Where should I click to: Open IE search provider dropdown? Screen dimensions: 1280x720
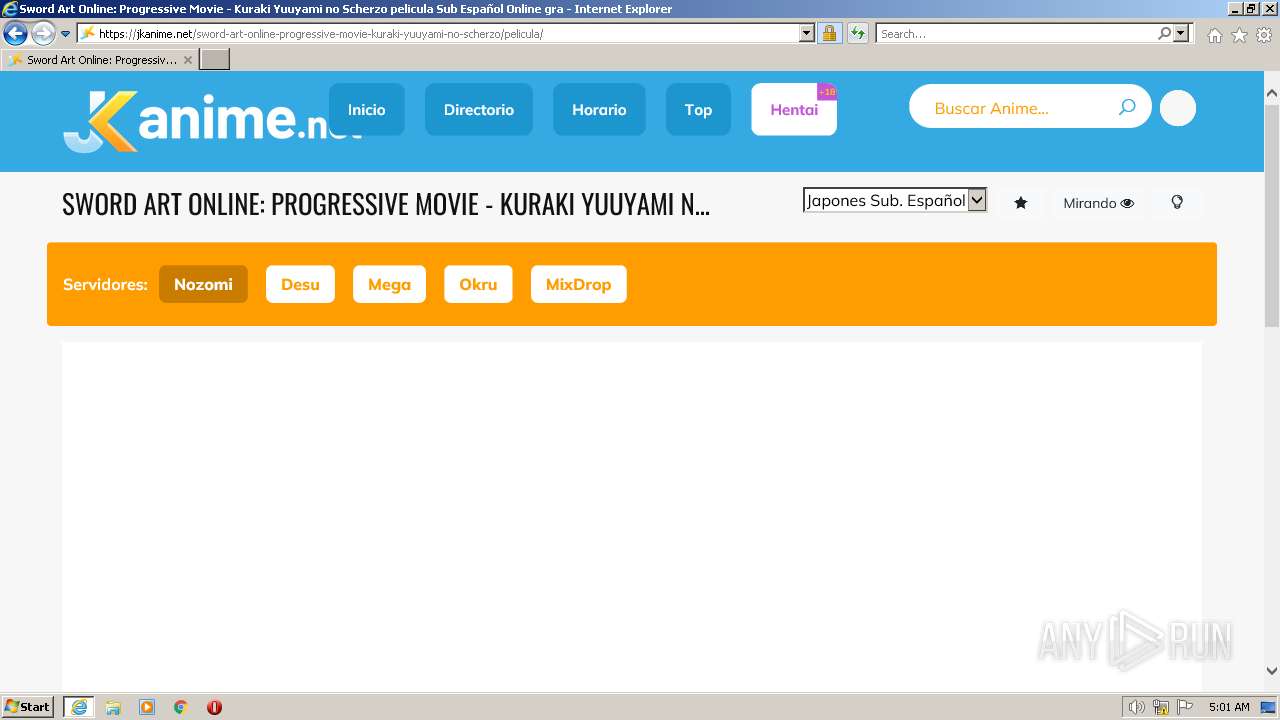point(1182,33)
